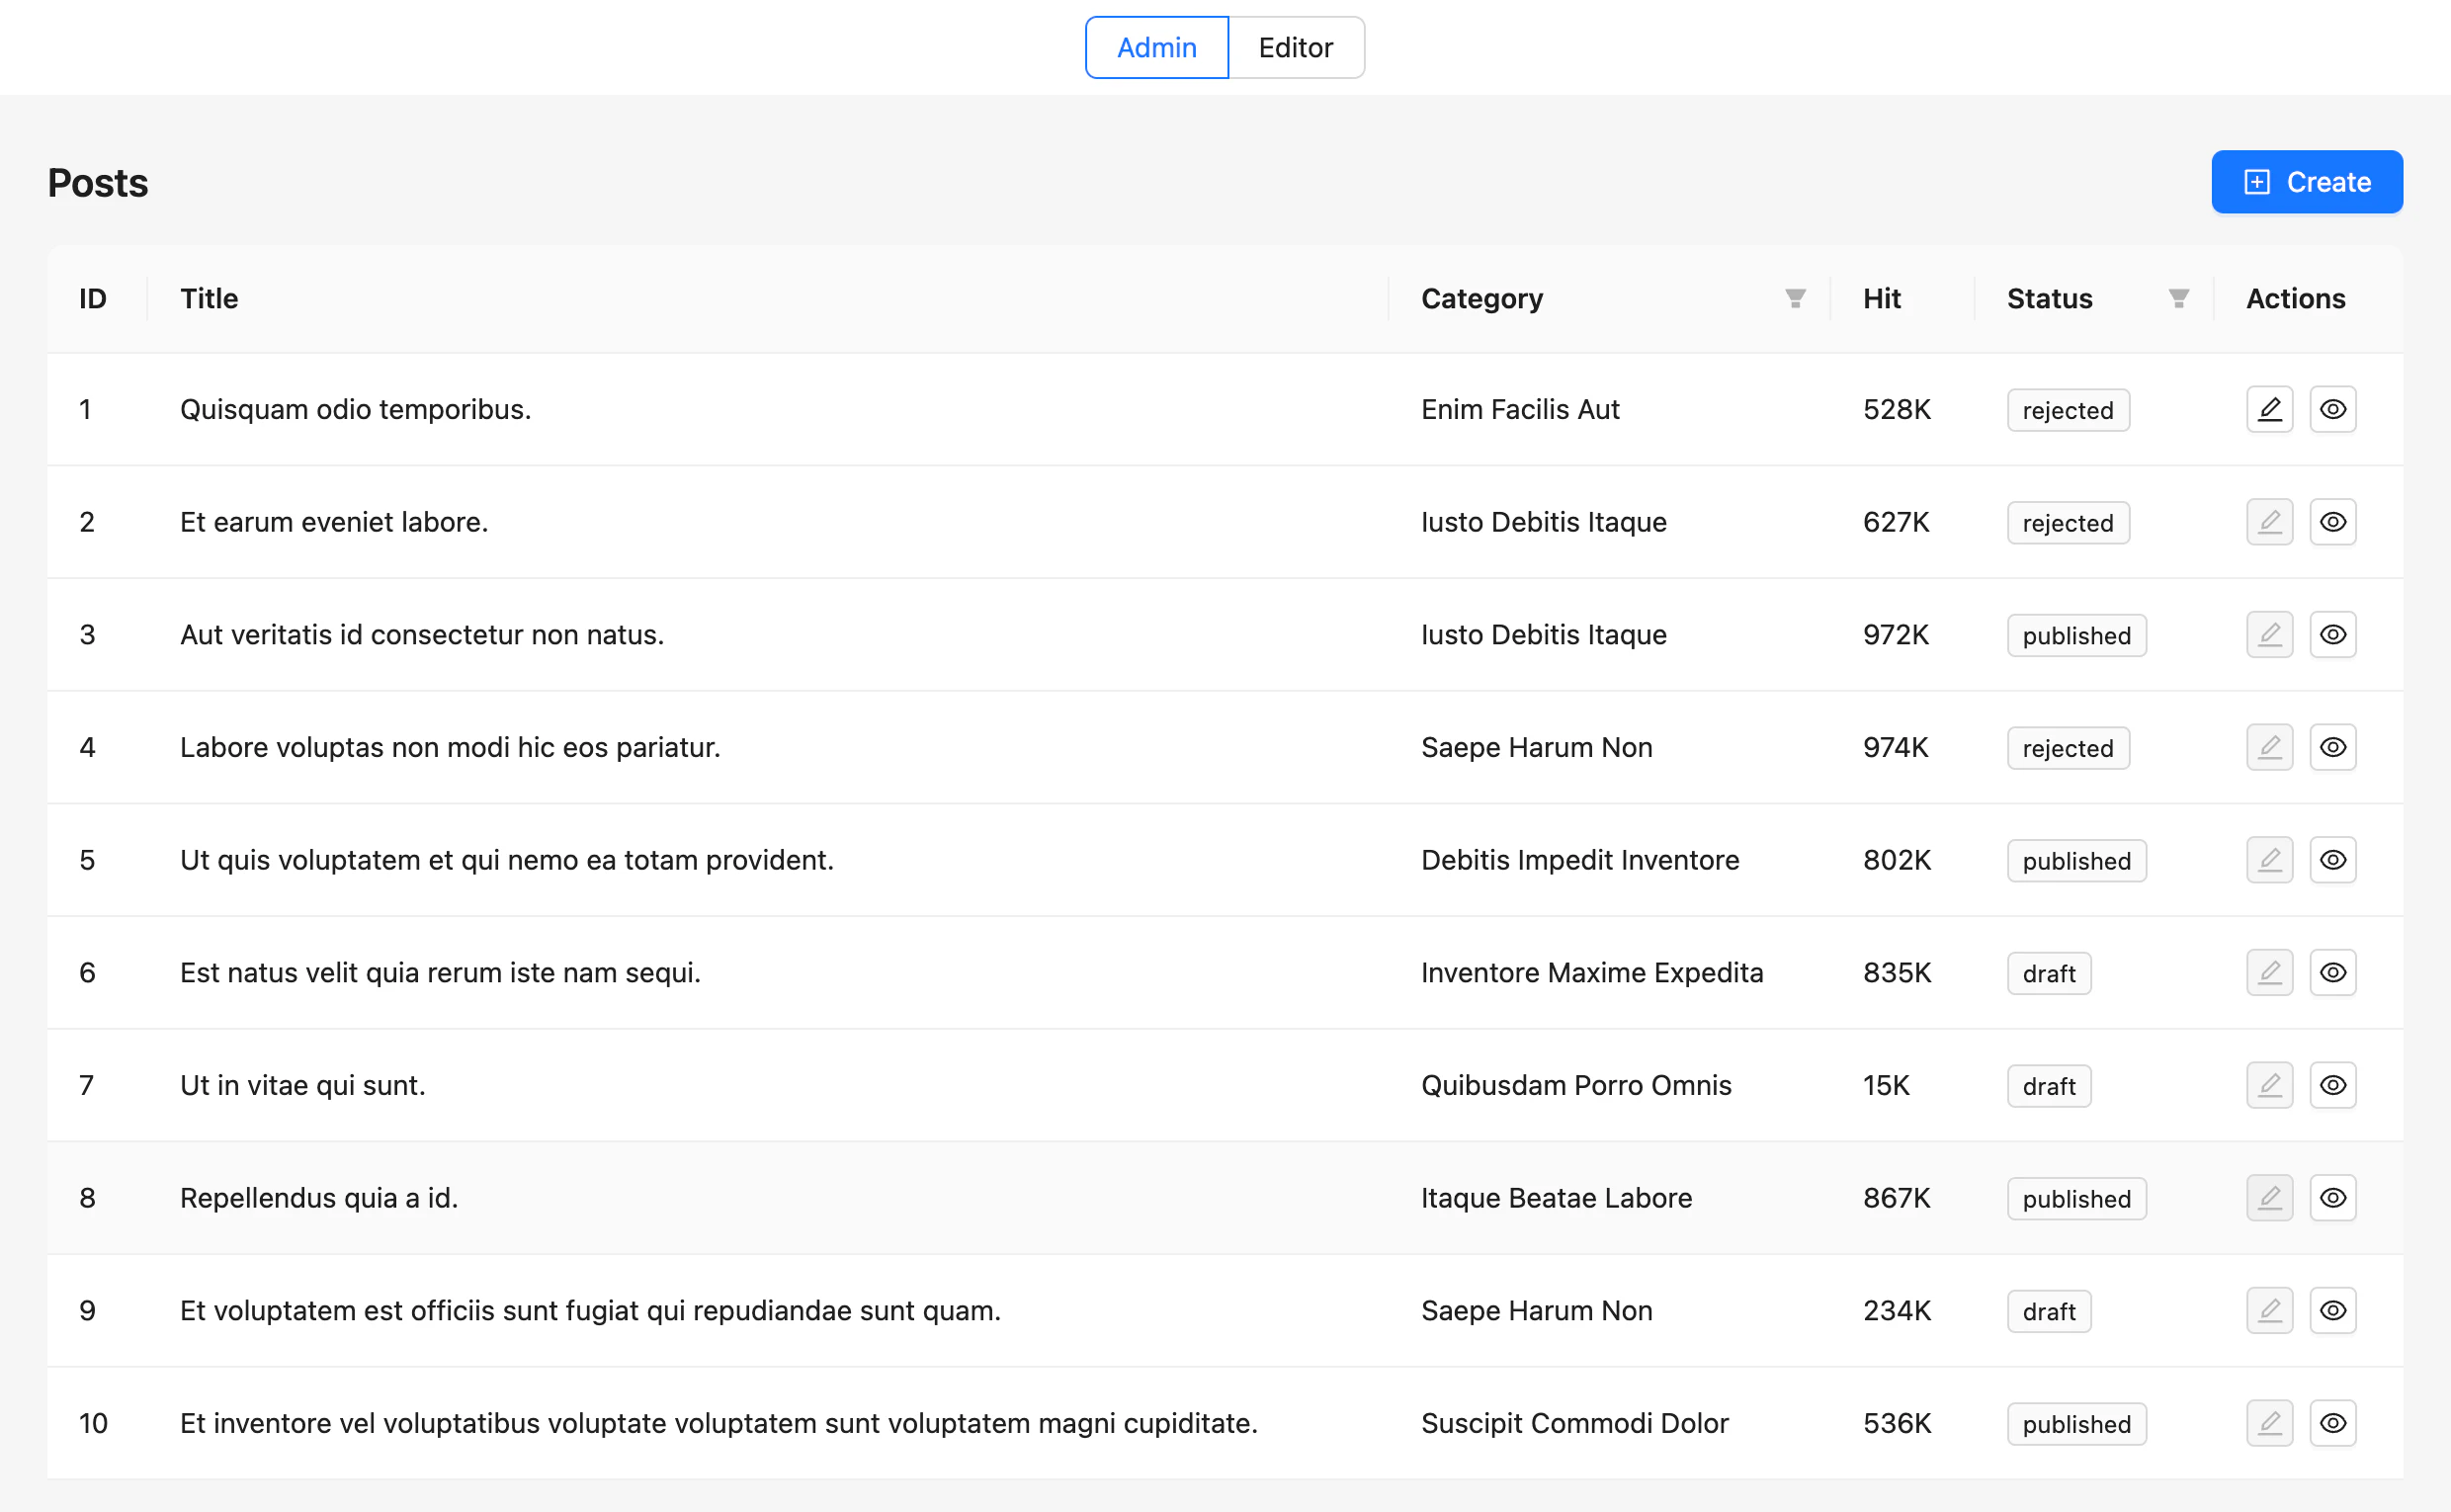
Task: Show post 4 using the eye icon
Action: (2333, 747)
